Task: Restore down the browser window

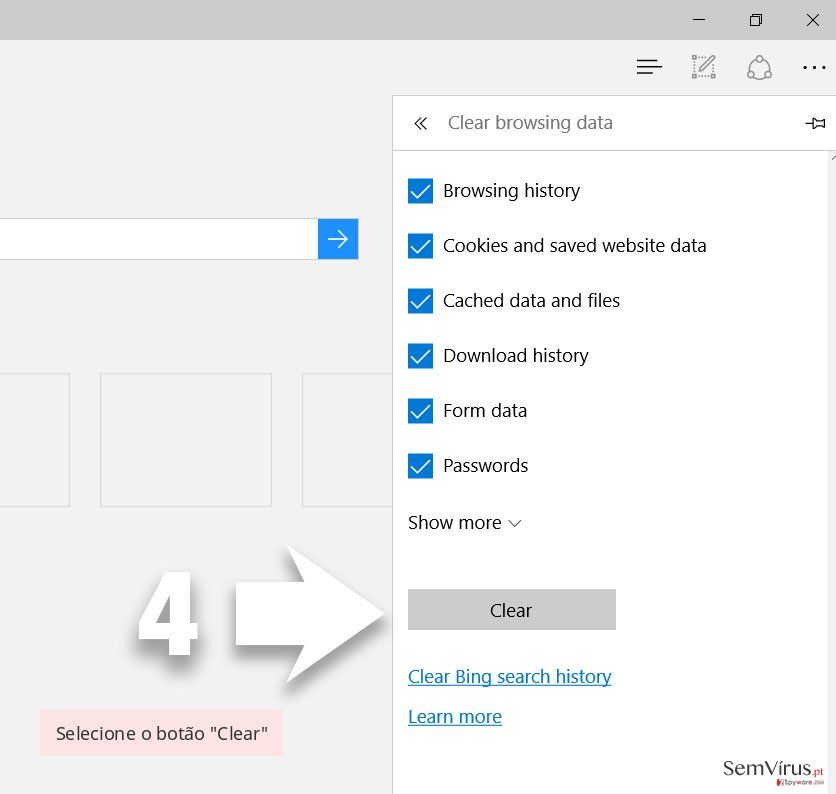Action: [755, 20]
